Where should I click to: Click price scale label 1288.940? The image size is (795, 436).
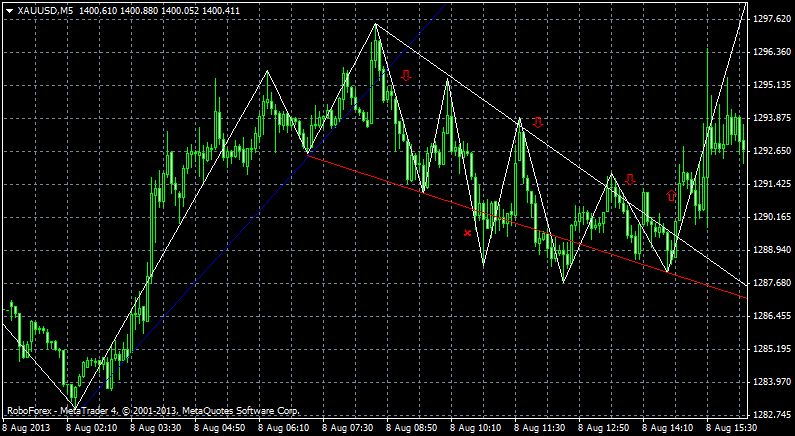(773, 250)
